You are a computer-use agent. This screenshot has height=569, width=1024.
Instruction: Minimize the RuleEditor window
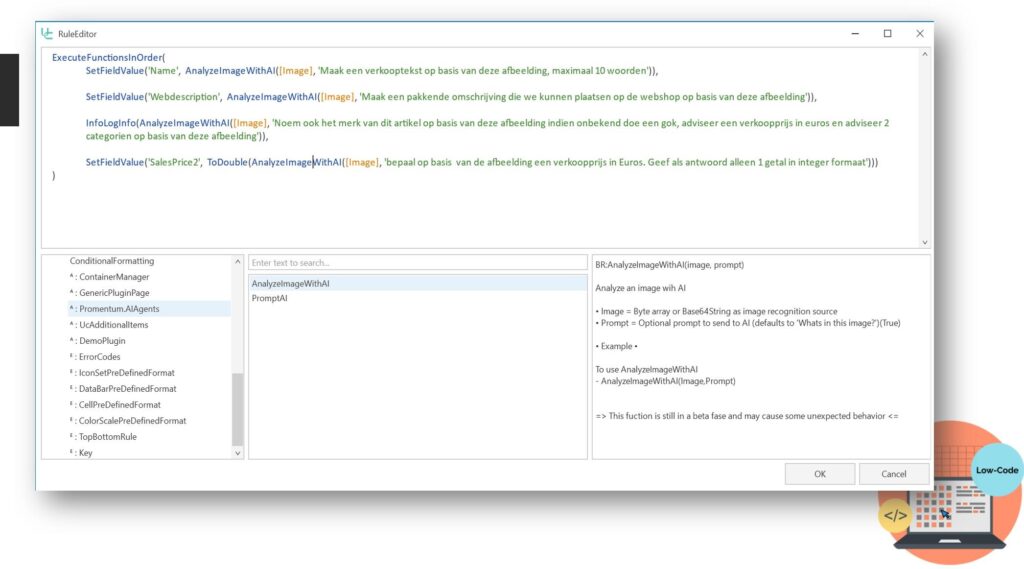point(855,33)
